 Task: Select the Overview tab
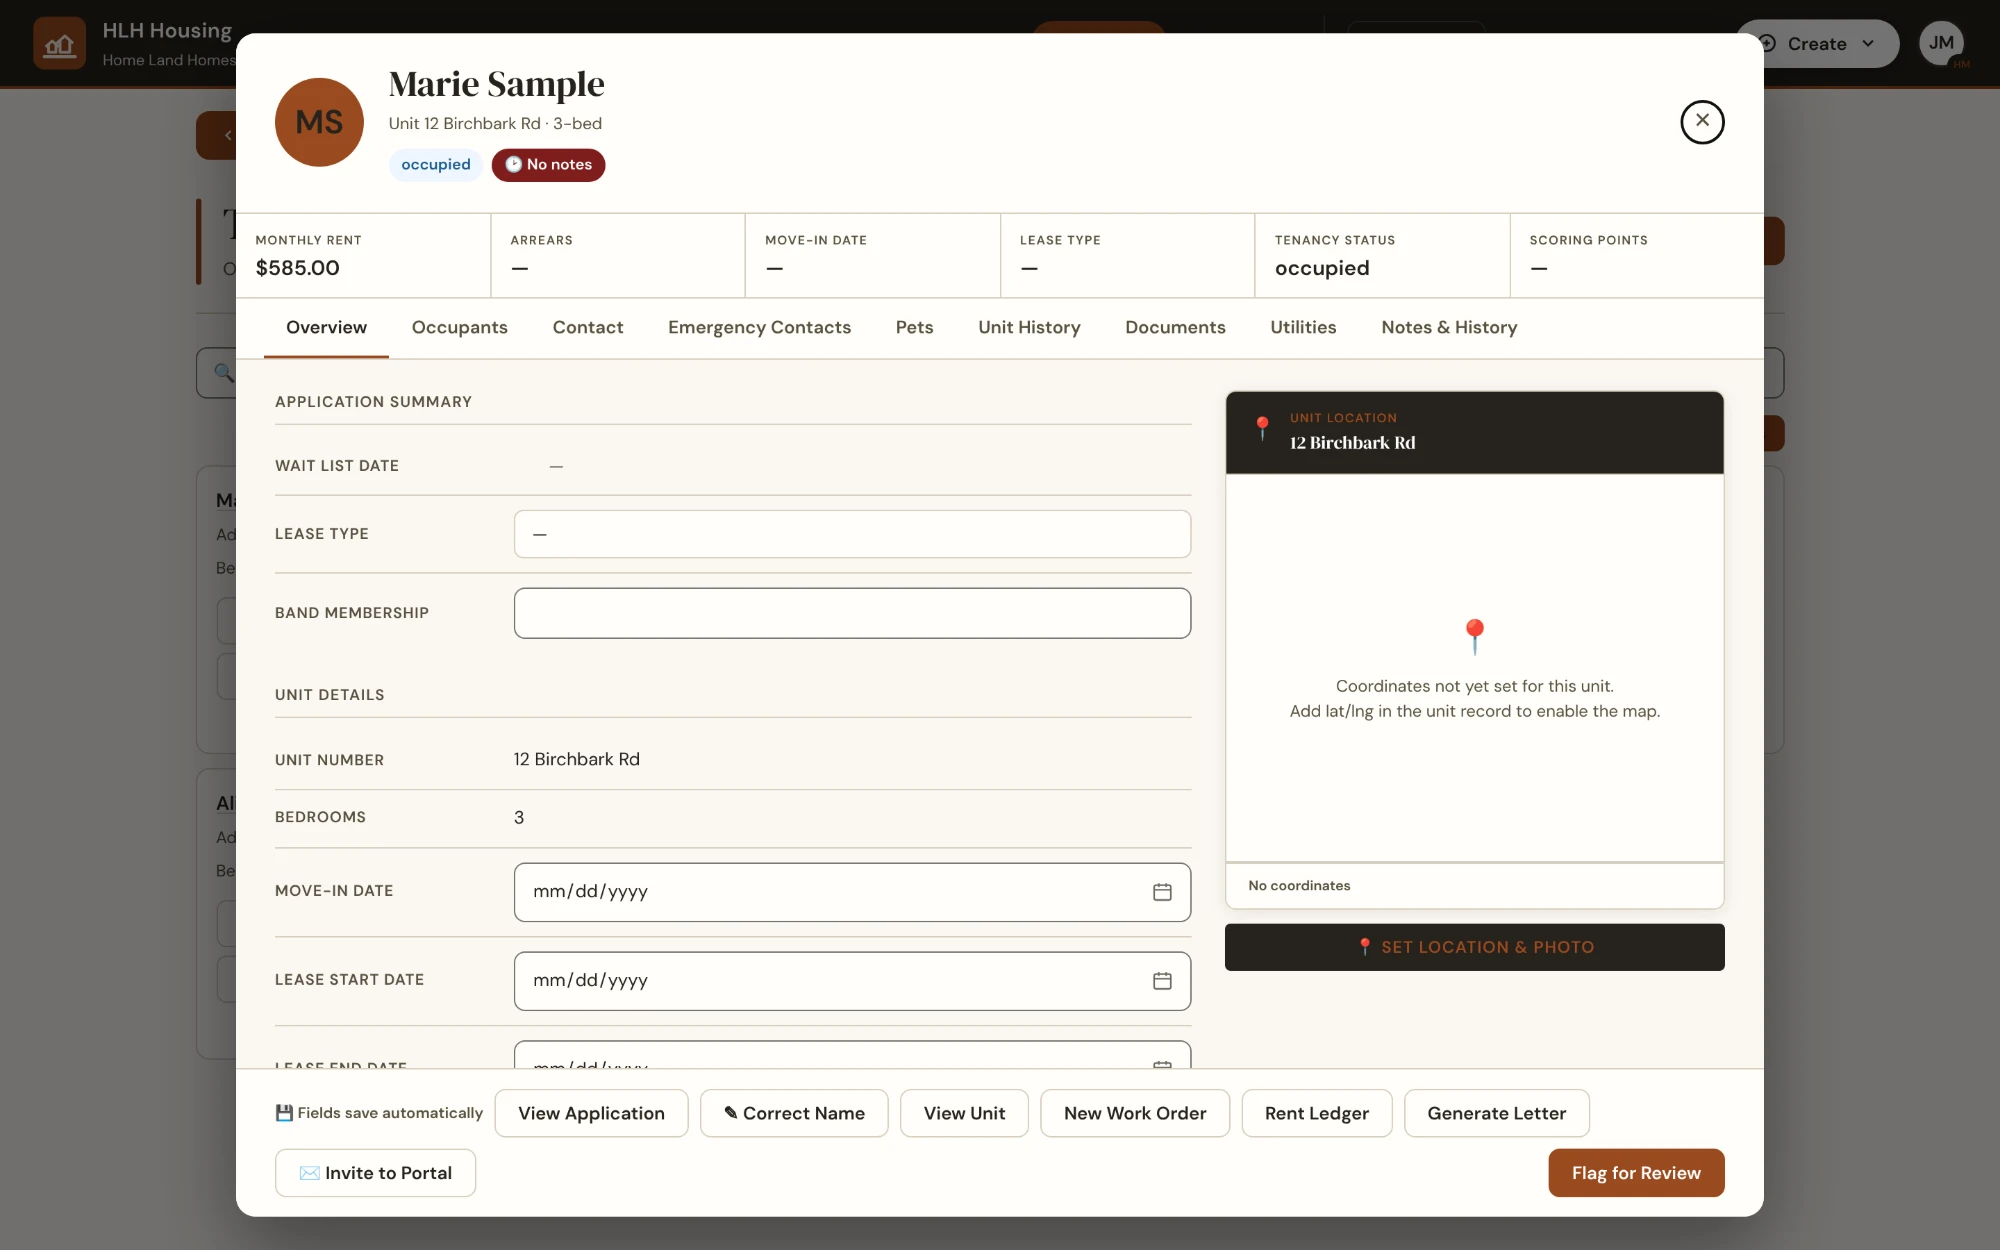pyautogui.click(x=326, y=327)
